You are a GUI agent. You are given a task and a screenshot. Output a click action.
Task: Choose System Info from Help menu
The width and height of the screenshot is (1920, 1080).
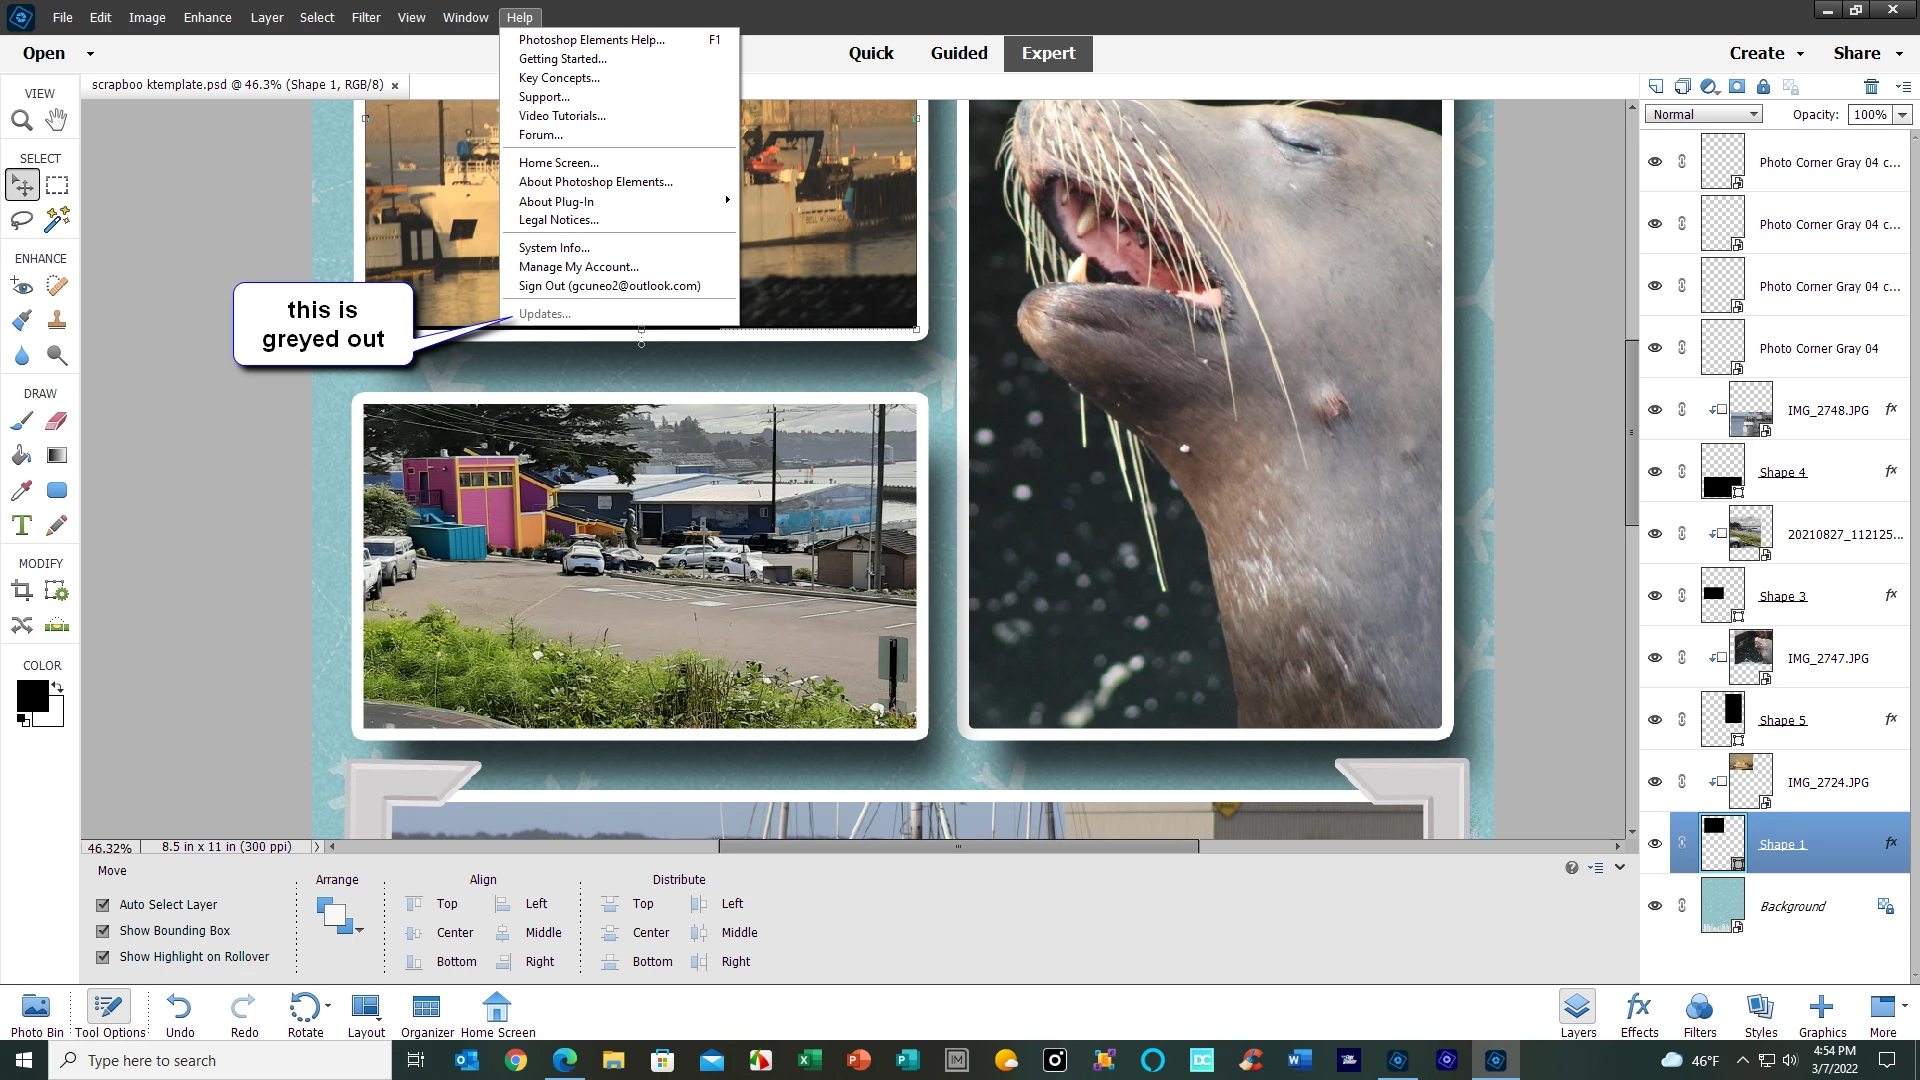(x=554, y=248)
